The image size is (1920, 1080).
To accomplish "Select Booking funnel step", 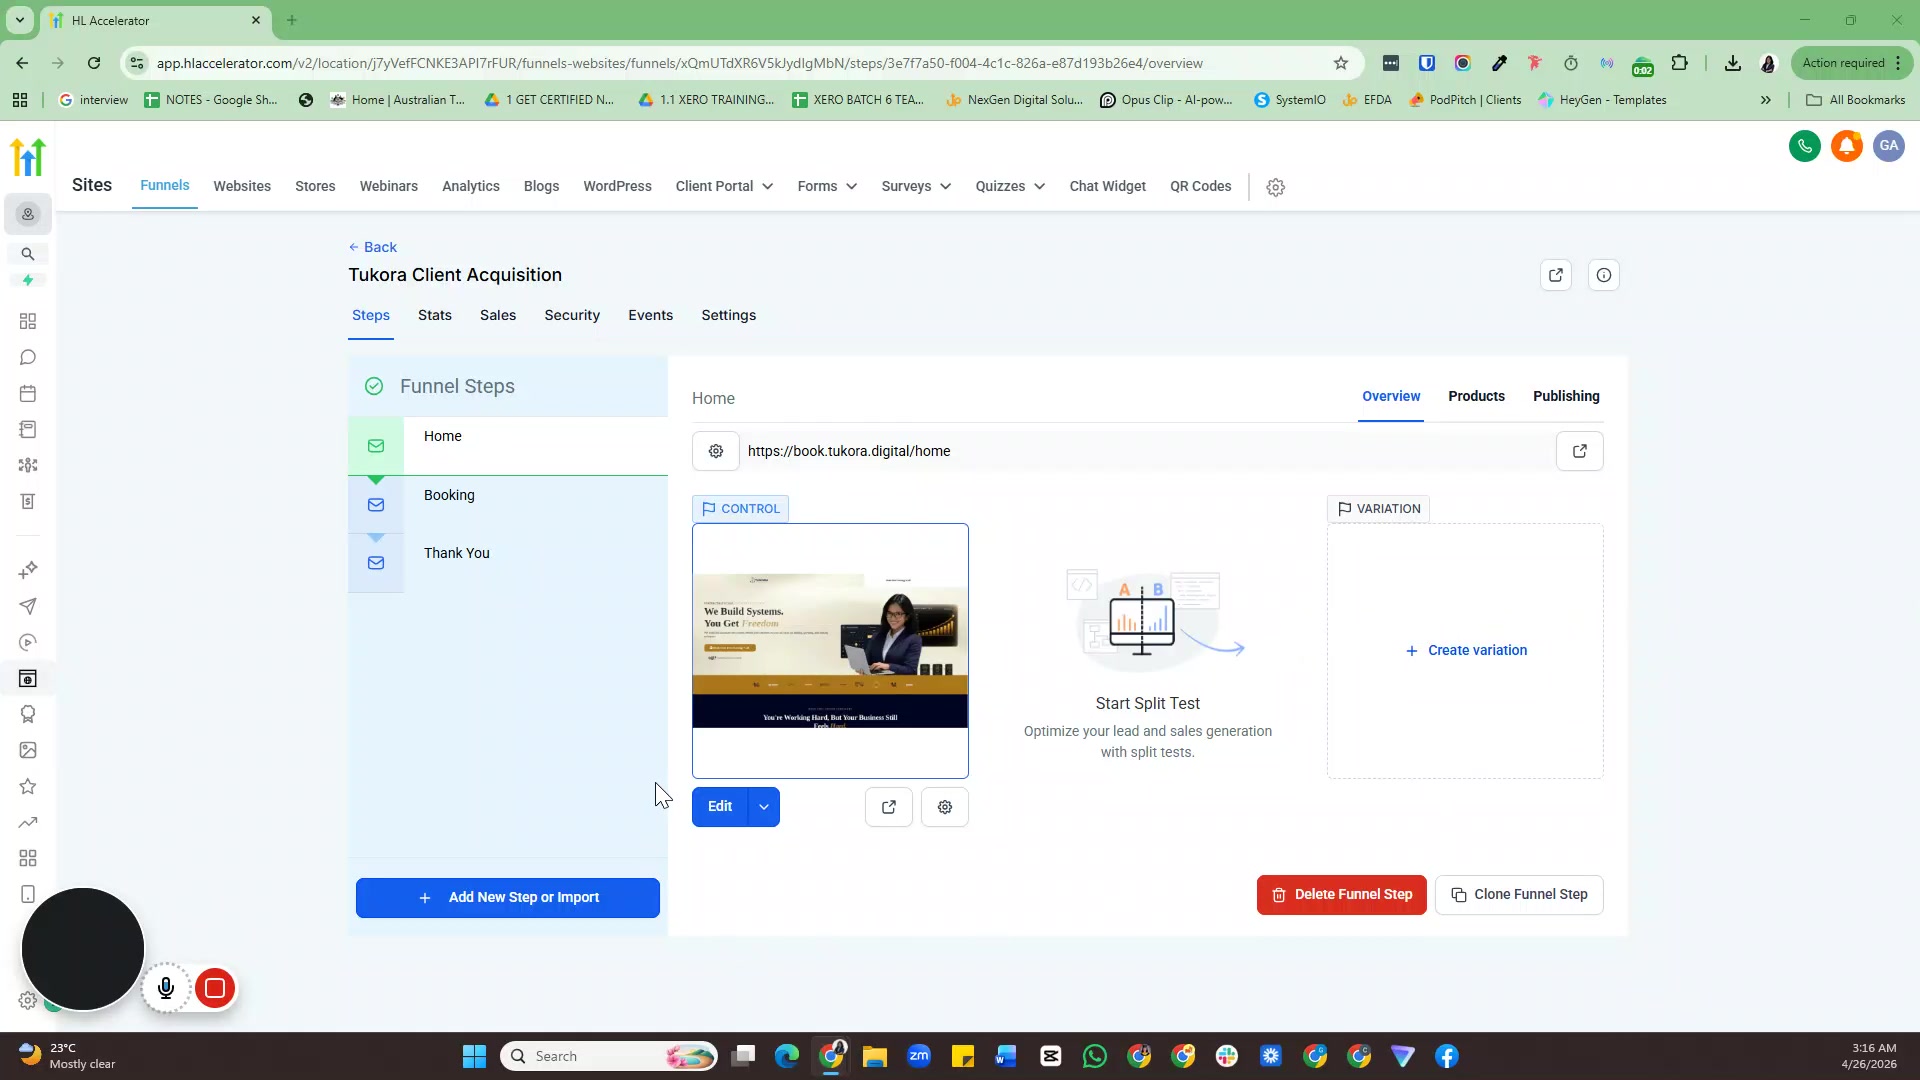I will (x=449, y=495).
